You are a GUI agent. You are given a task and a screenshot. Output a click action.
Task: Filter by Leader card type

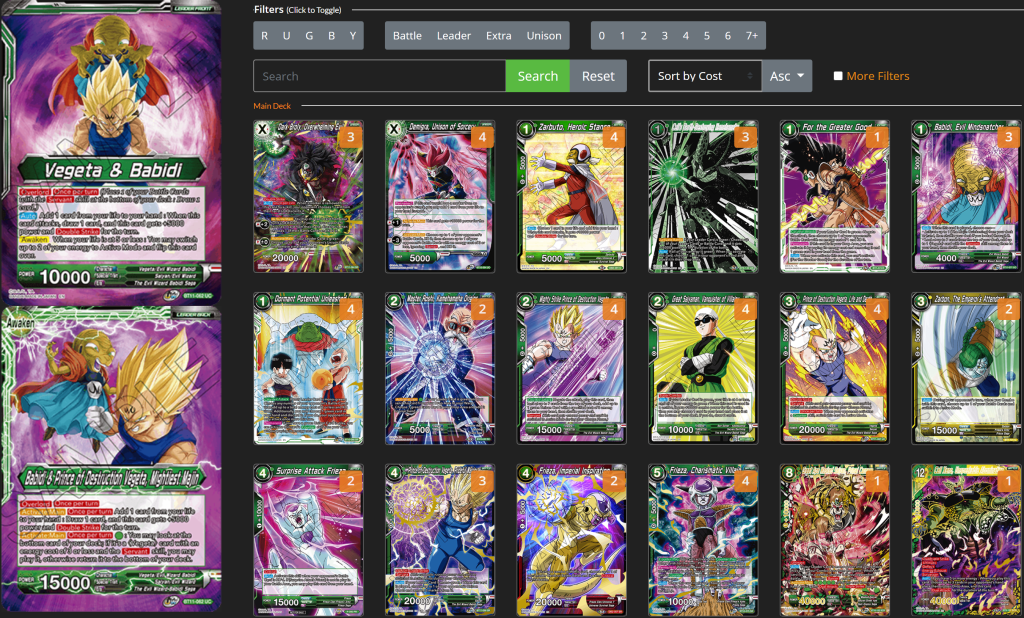click(x=454, y=36)
